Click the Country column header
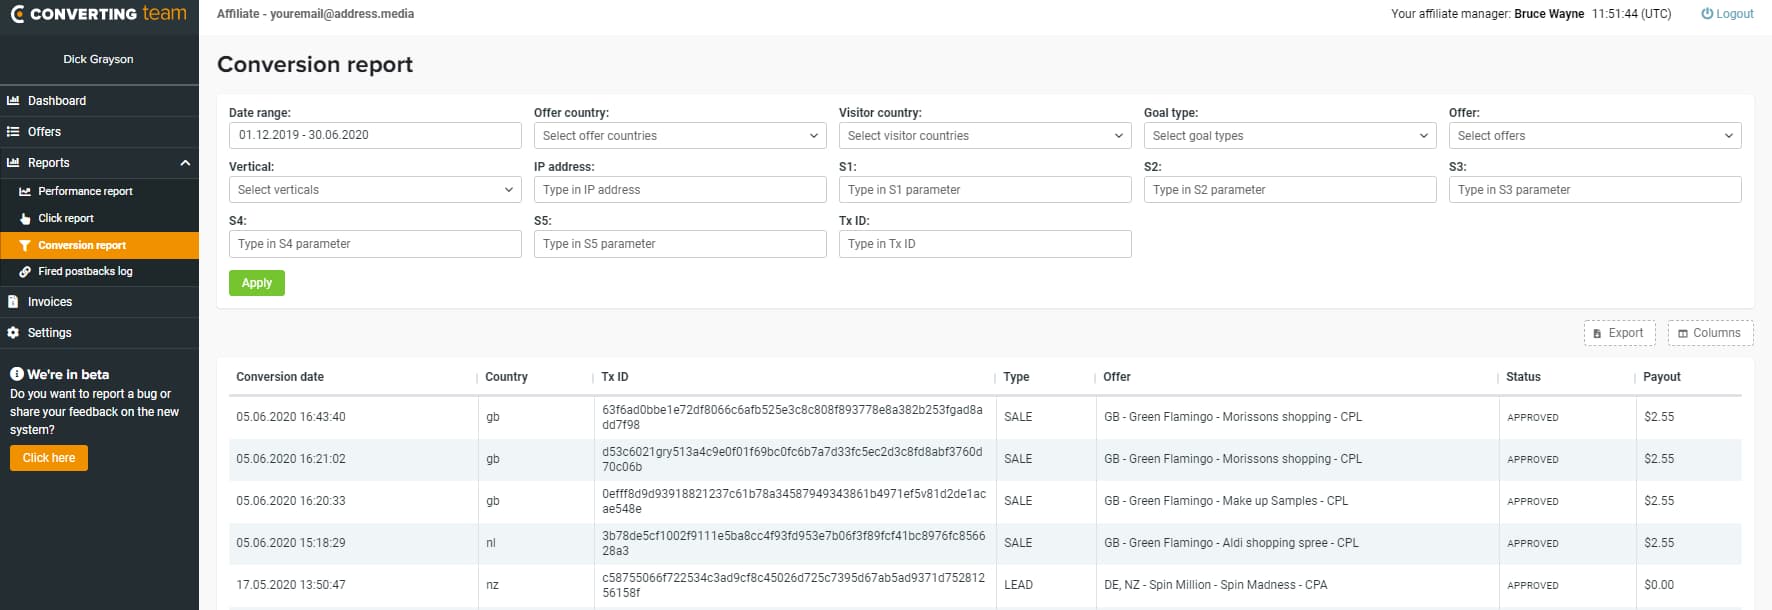The height and width of the screenshot is (610, 1772). tap(506, 377)
